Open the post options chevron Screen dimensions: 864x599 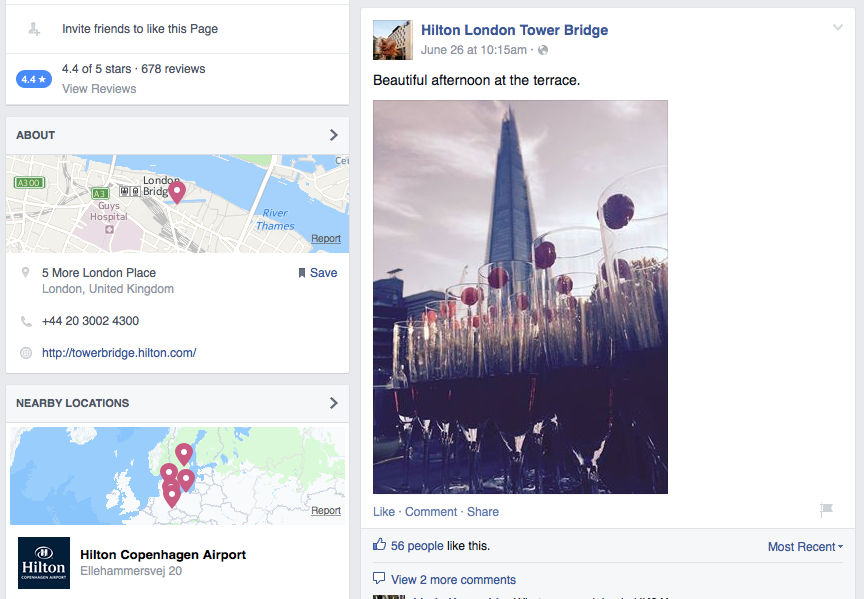tap(838, 28)
